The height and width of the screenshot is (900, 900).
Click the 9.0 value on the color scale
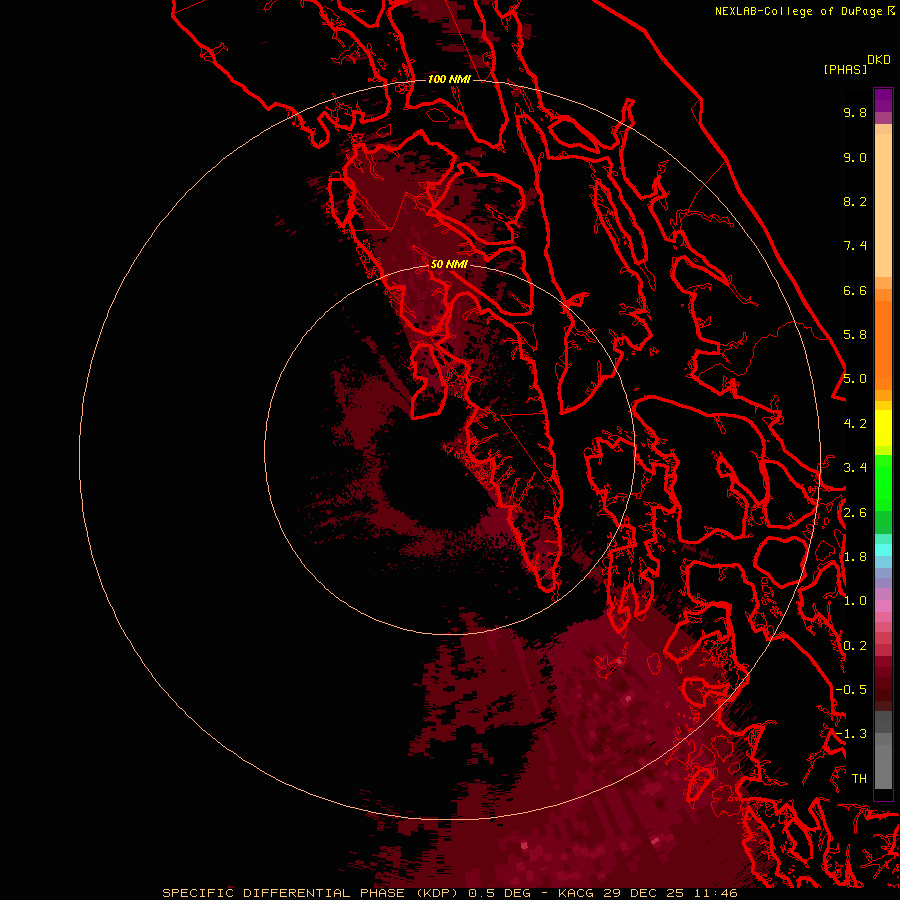coord(855,157)
